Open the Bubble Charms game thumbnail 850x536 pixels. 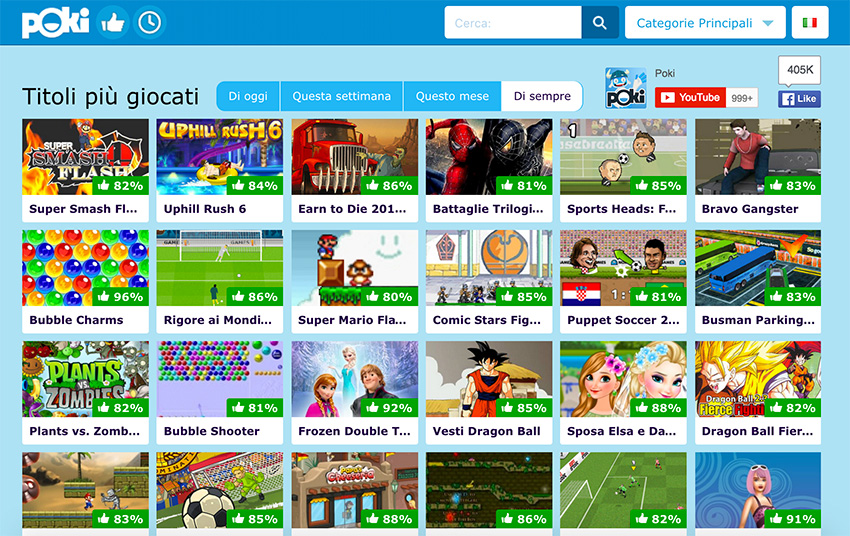coord(85,268)
